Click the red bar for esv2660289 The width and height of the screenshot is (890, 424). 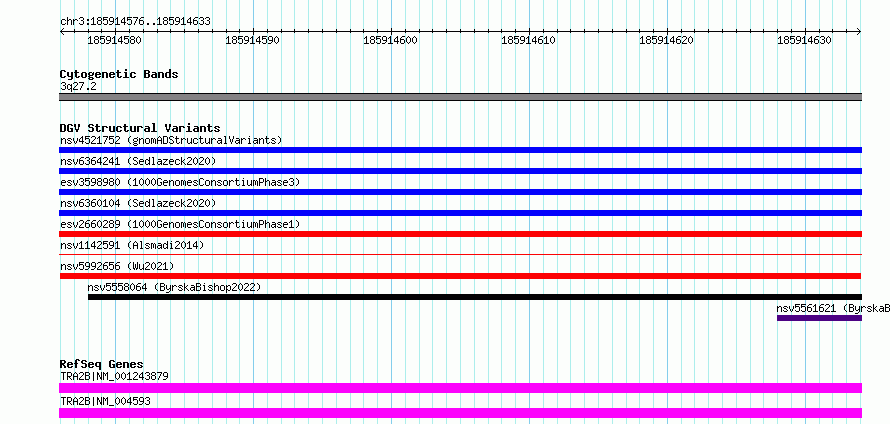coord(460,234)
